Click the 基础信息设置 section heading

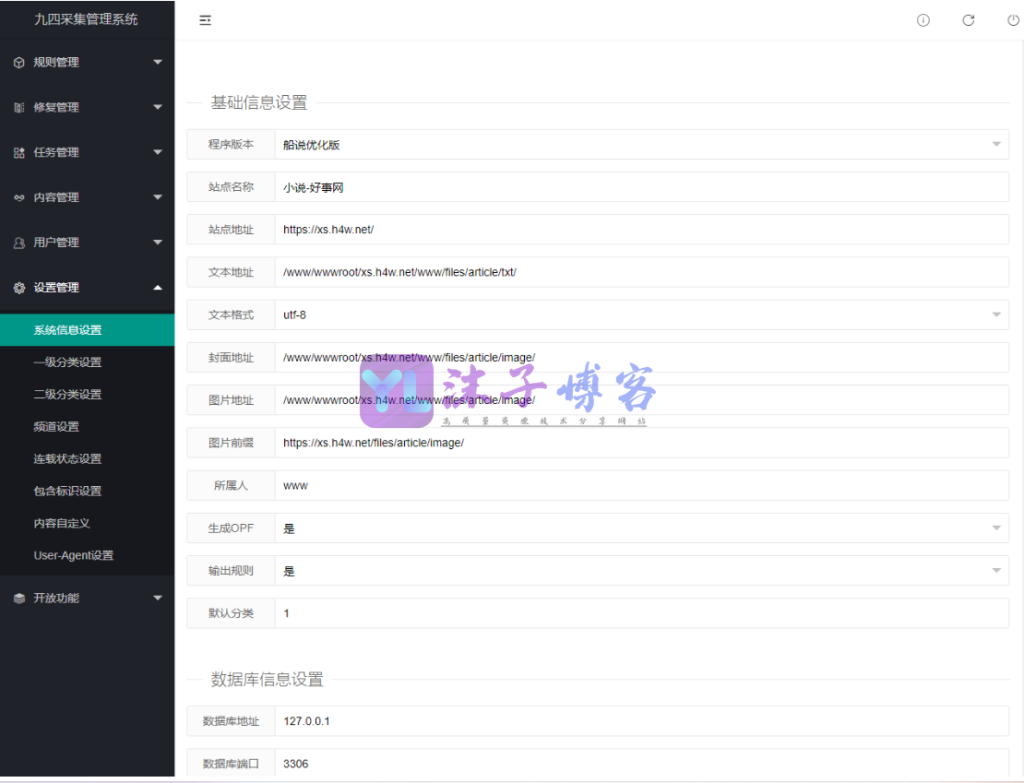[259, 103]
